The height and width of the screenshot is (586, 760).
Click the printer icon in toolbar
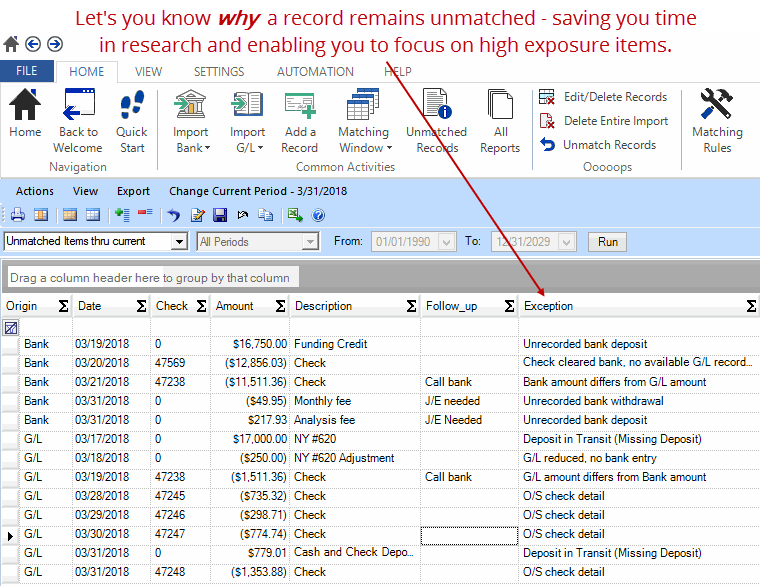click(18, 214)
